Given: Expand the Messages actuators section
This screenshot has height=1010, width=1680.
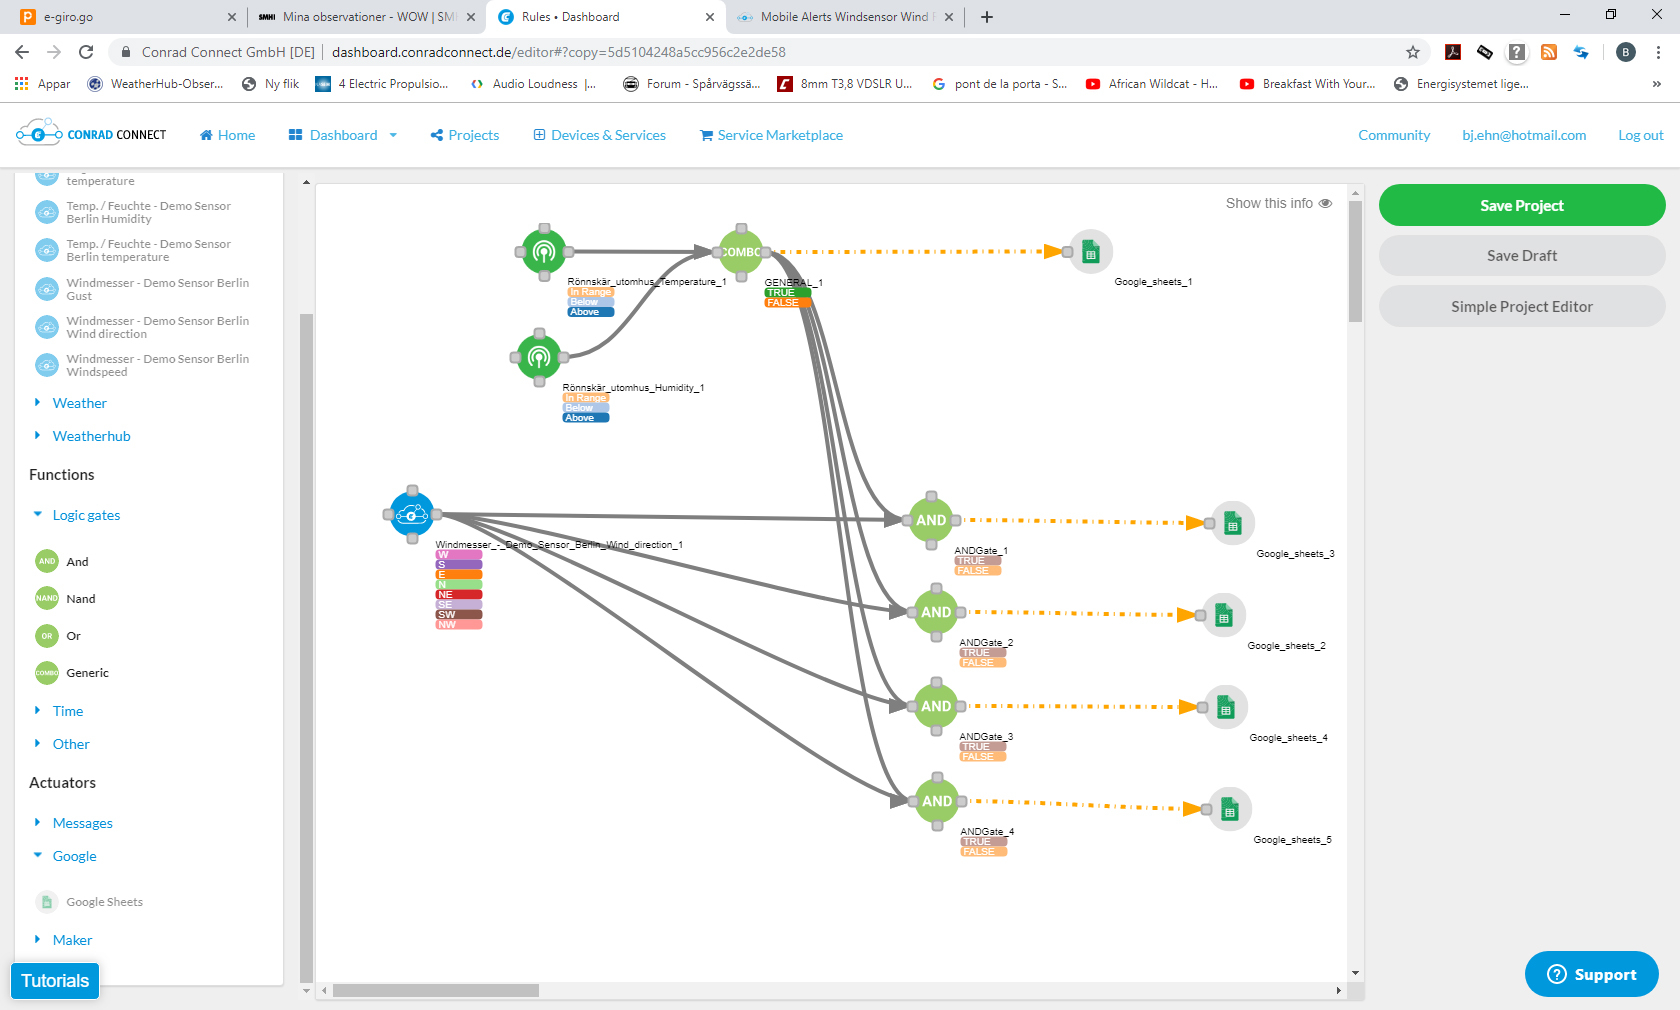Looking at the screenshot, I should (82, 823).
